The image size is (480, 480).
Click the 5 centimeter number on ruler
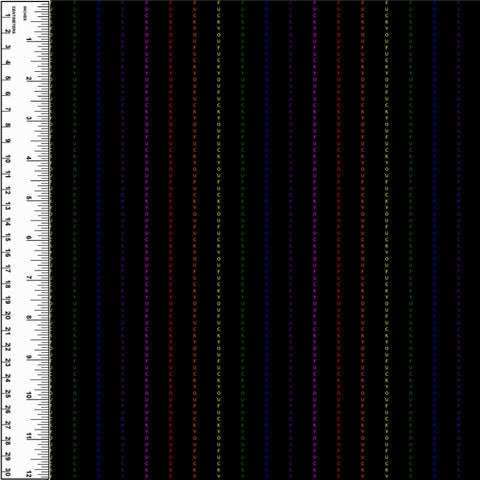(x=7, y=79)
